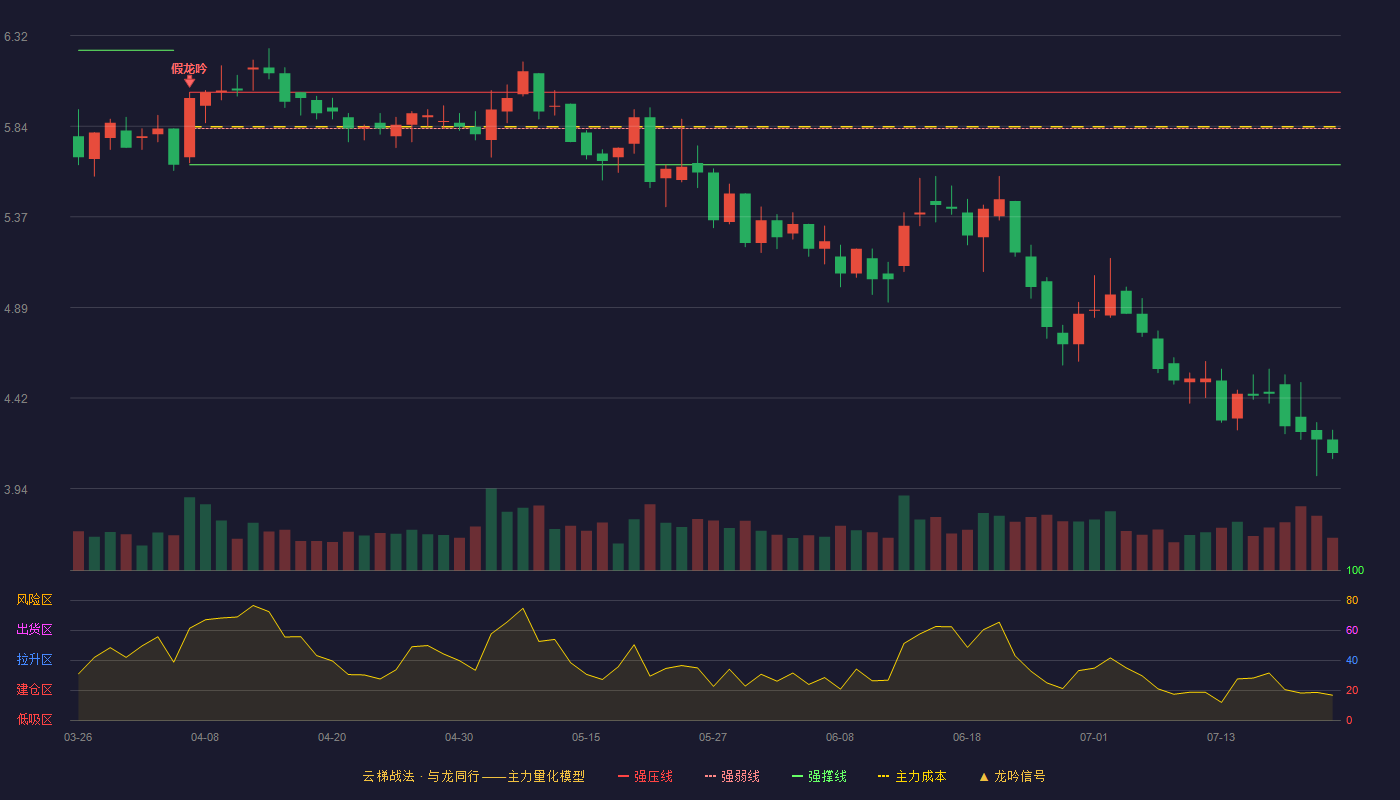Click the 100 indicator axis value

click(1355, 571)
